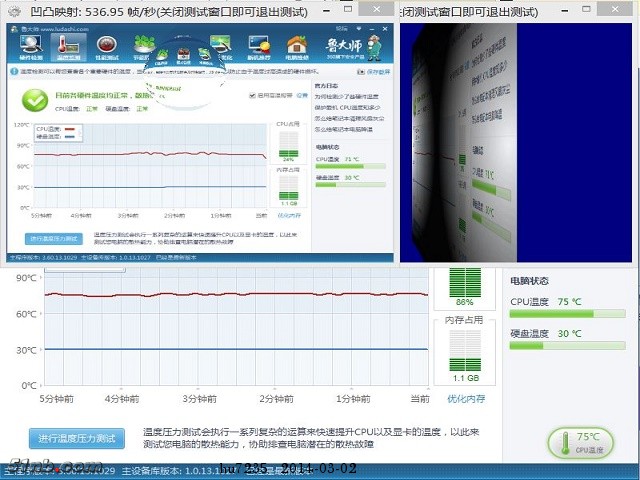640x480 pixels.
Task: Maximize the left bump mapping test window
Action: (348, 9)
